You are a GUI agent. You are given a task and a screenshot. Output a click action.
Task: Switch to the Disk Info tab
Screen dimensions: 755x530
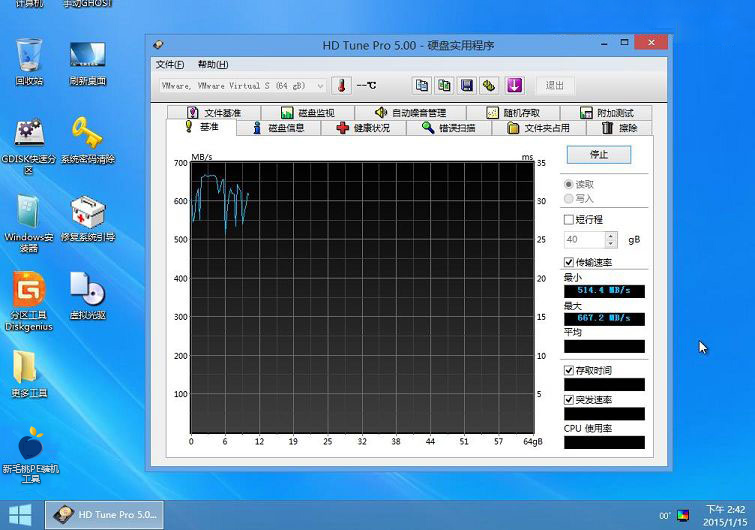pos(279,128)
